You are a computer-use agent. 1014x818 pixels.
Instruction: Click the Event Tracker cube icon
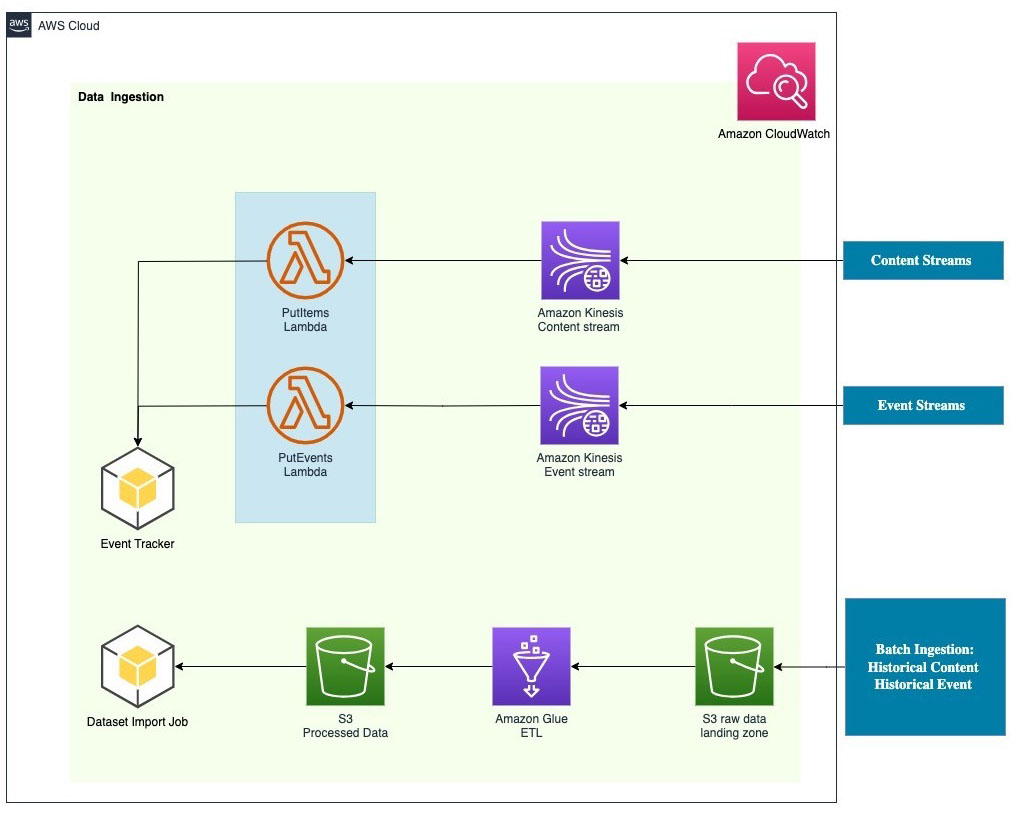[138, 488]
